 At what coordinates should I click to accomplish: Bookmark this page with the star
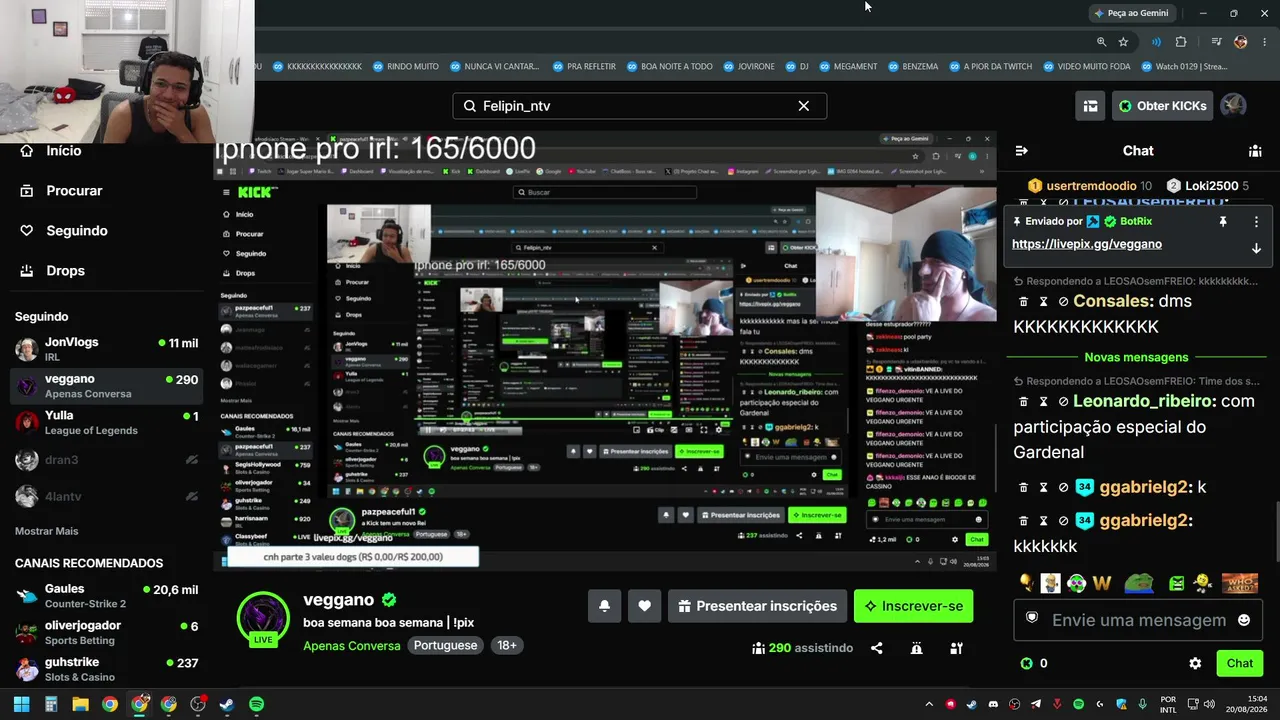pyautogui.click(x=1123, y=42)
